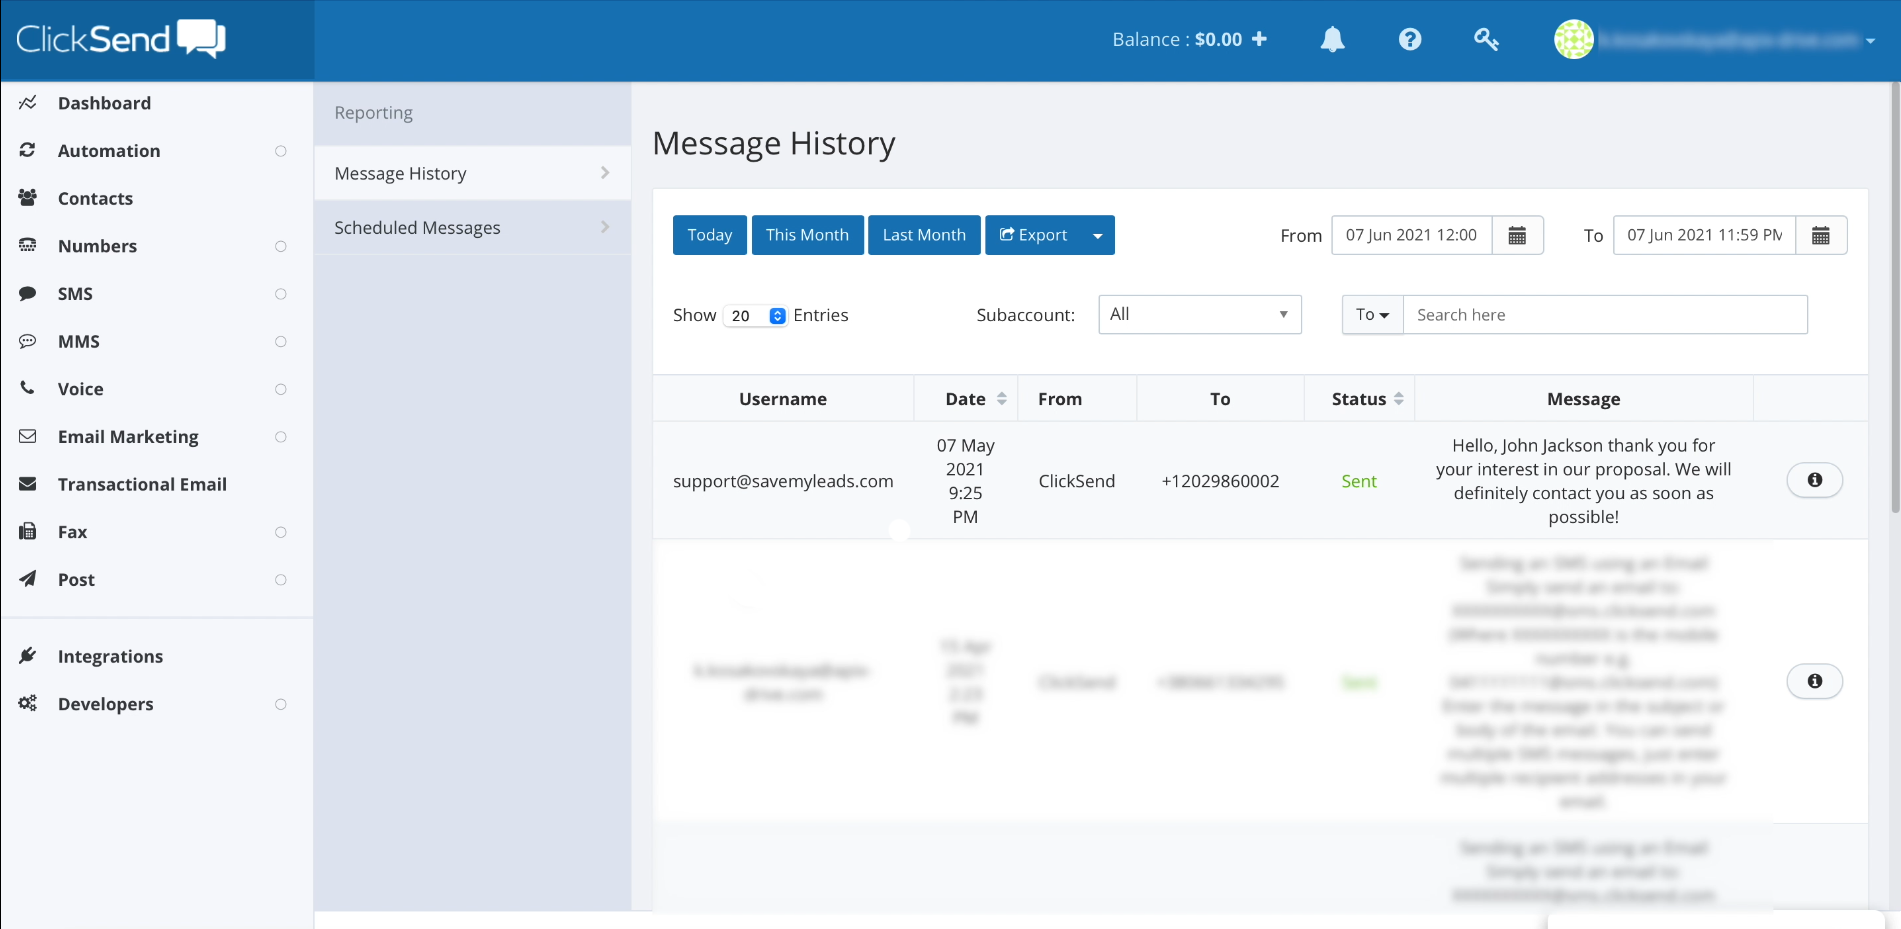Click the Contacts people icon
Image resolution: width=1901 pixels, height=929 pixels.
(28, 198)
